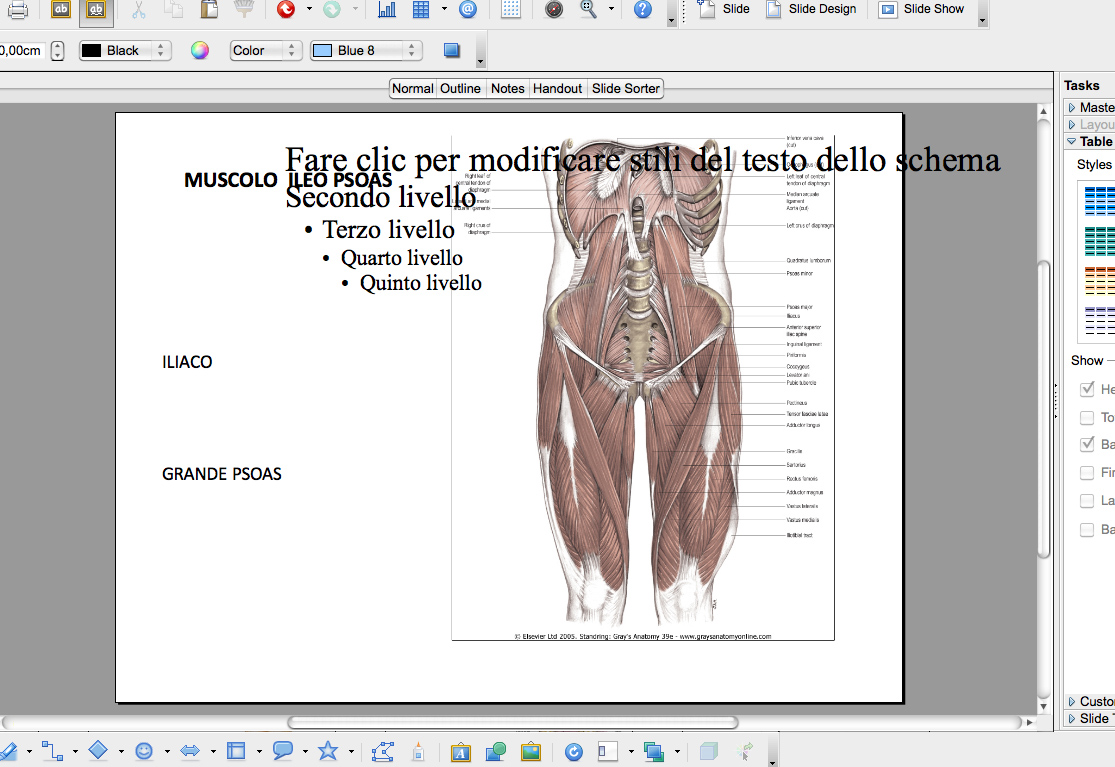Switch to the Outline view tab
Viewport: 1115px width, 767px height.
click(x=460, y=89)
